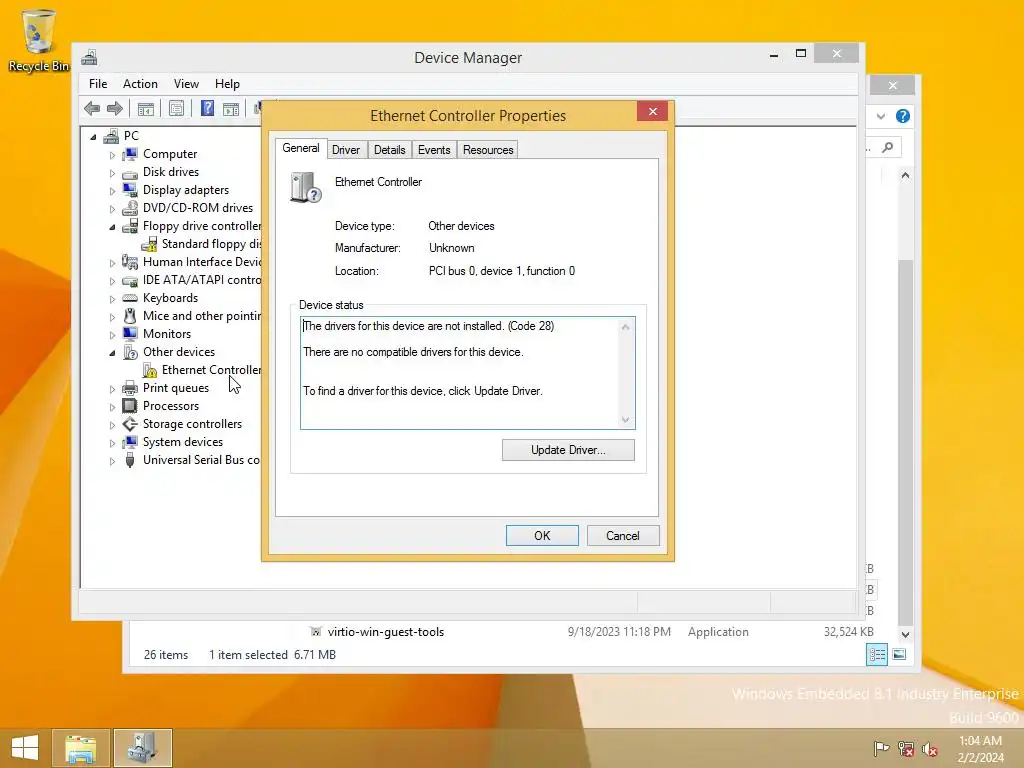1024x768 pixels.
Task: Open Properties from the Device Manager toolbar
Action: pyautogui.click(x=176, y=108)
